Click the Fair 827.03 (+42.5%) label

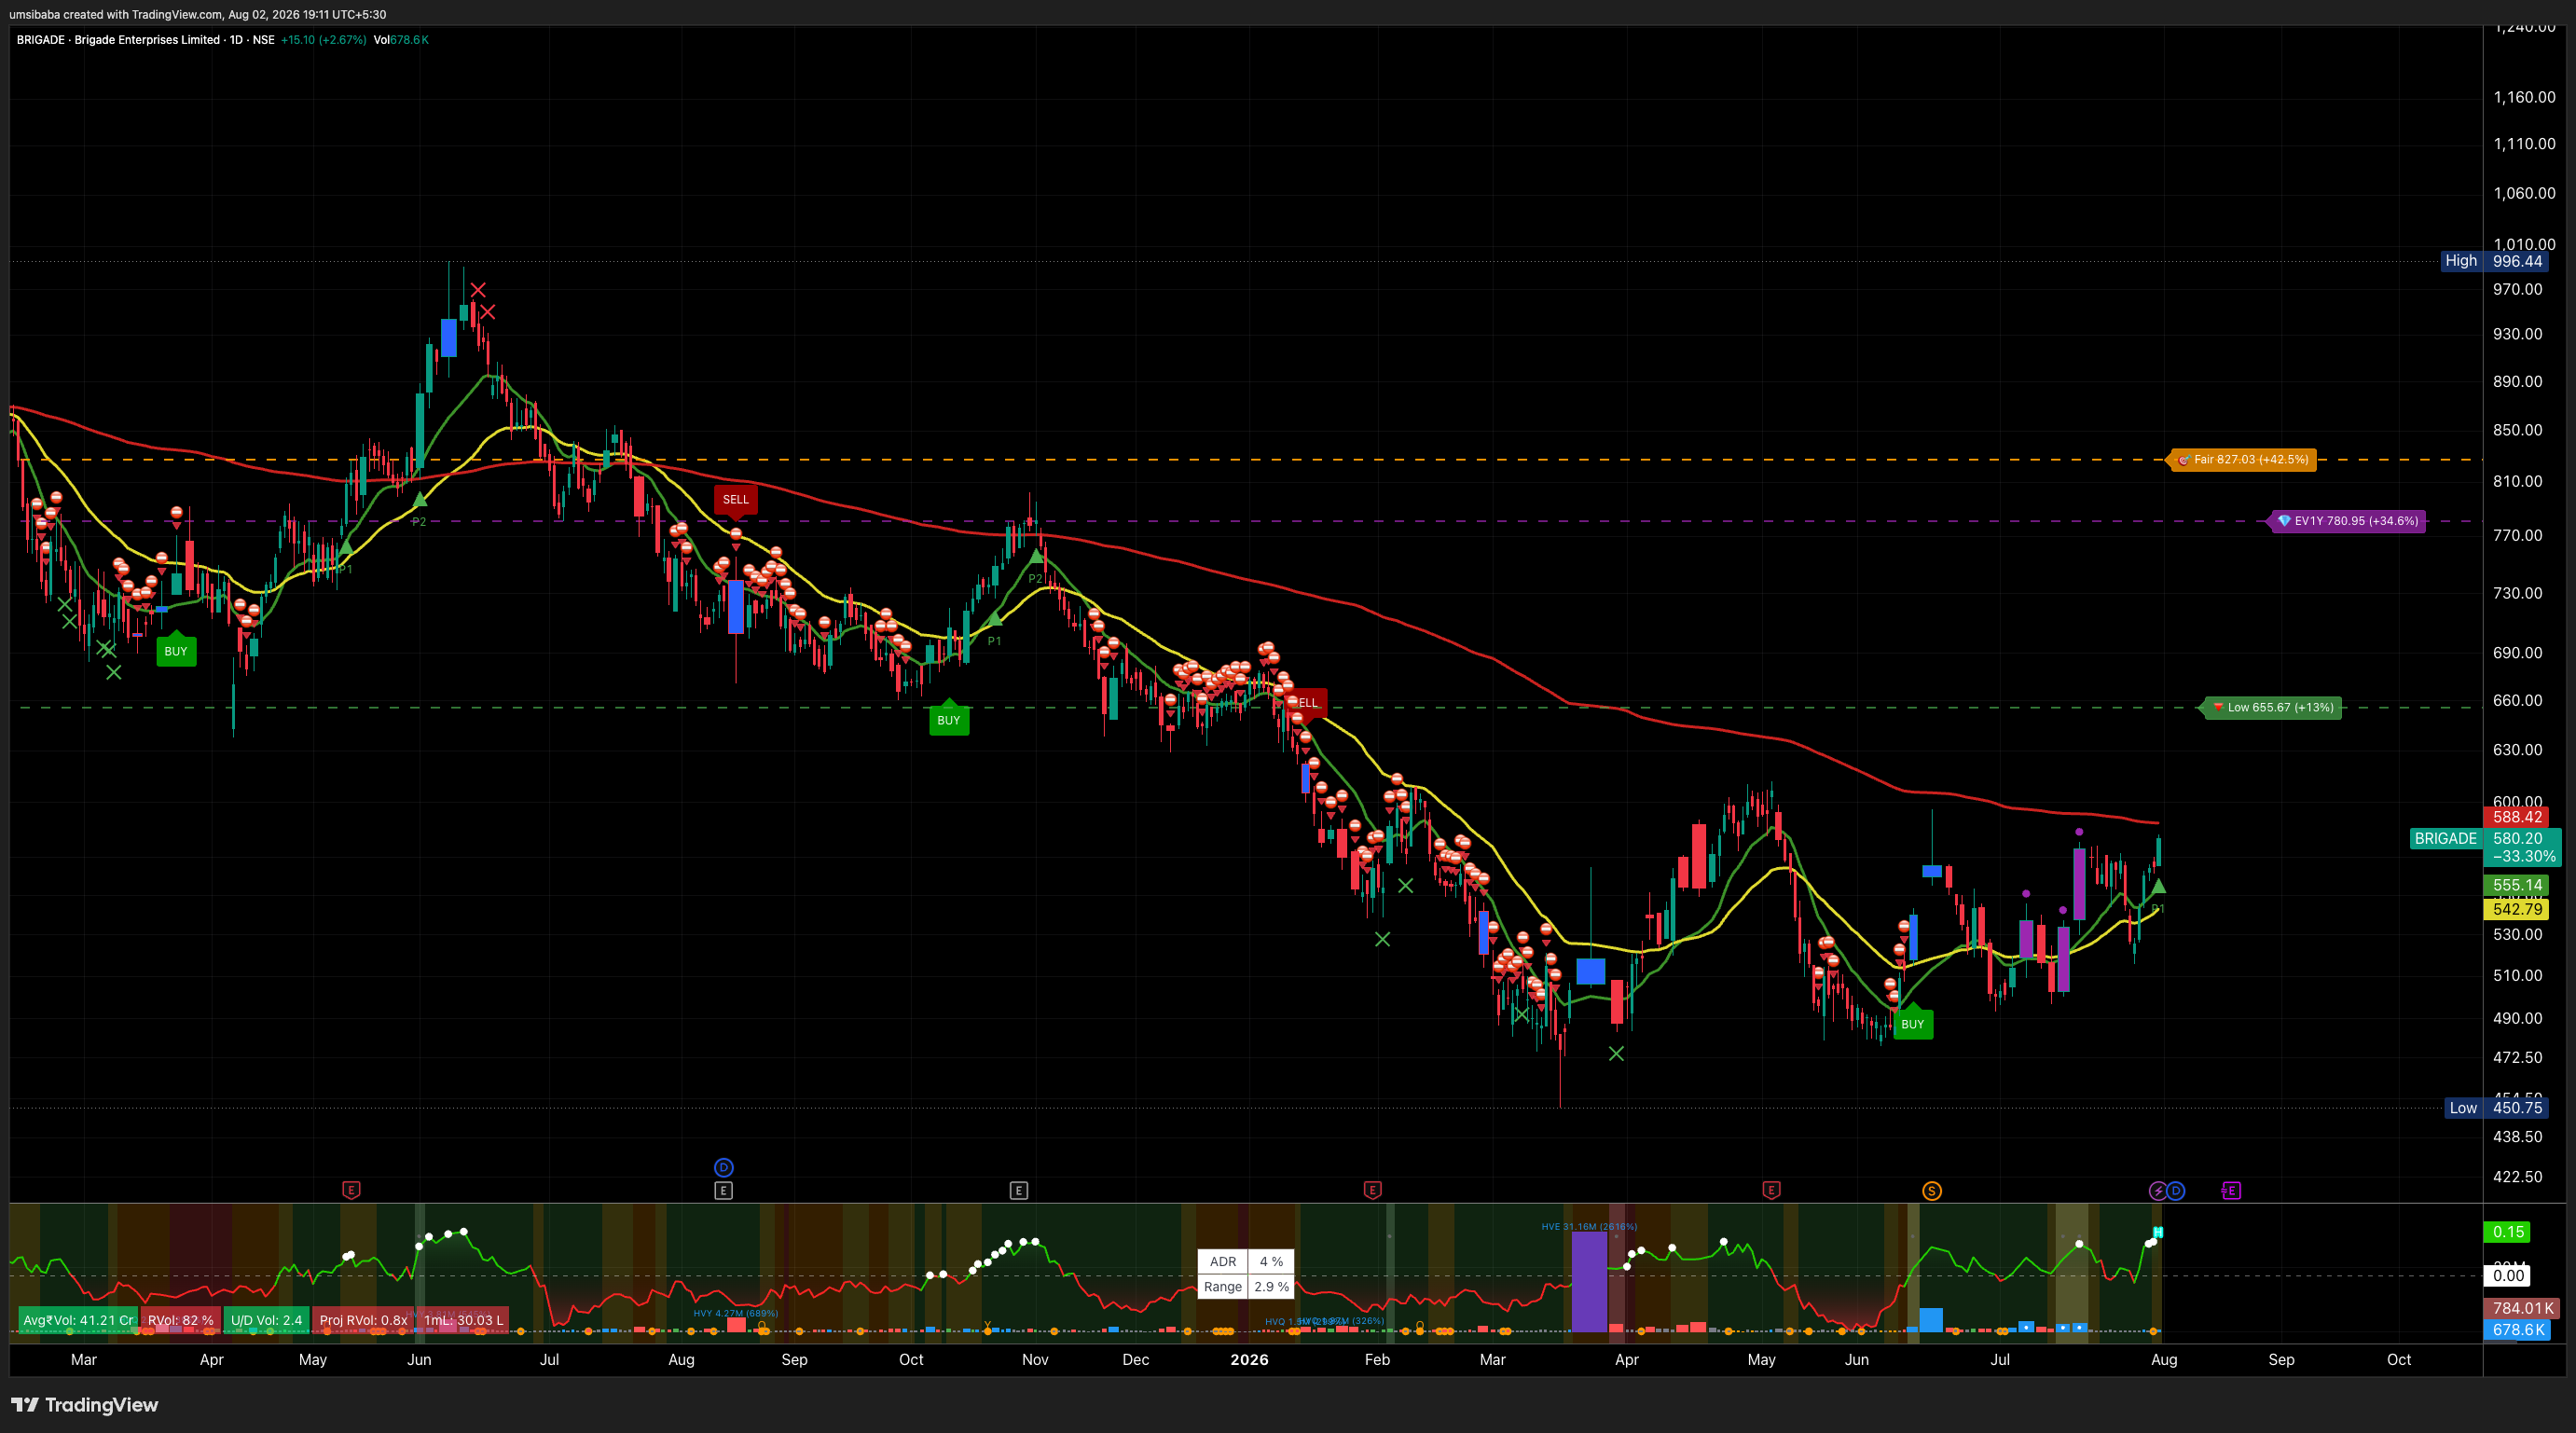tap(2243, 460)
